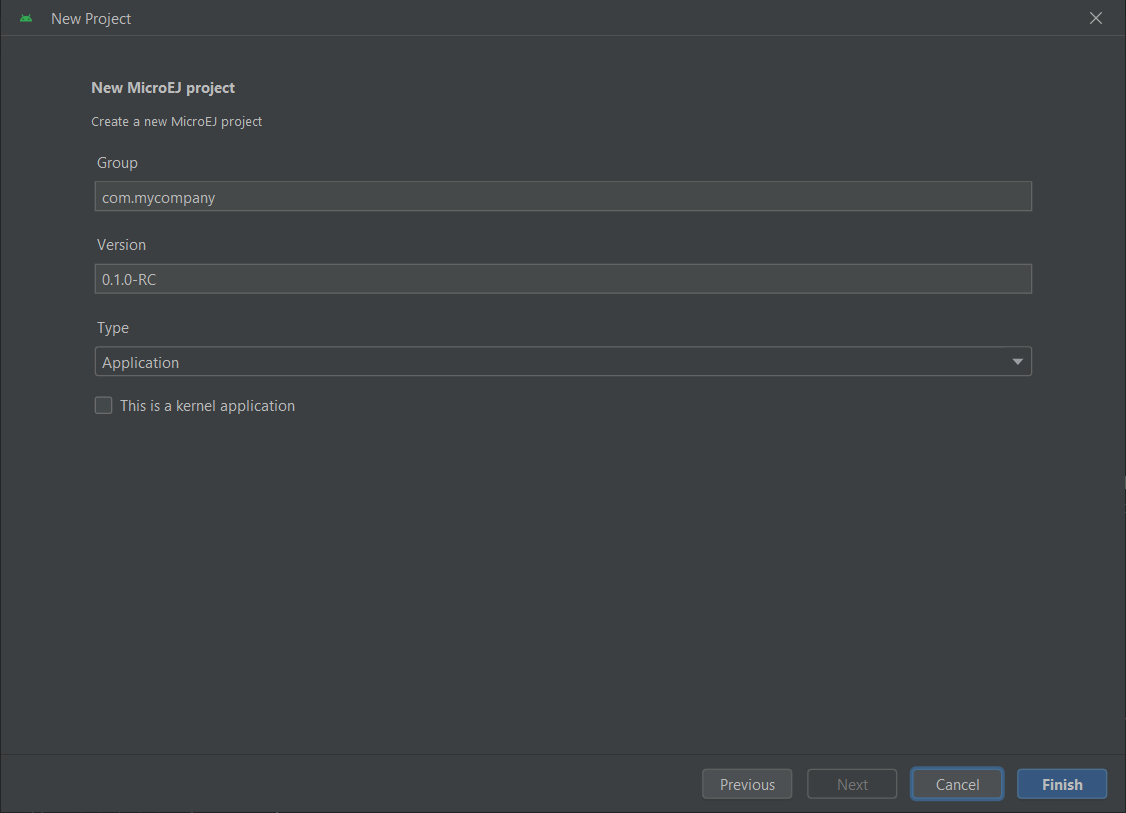Screen dimensions: 1126x813
Task: Enable the kernel application checkbox
Action: click(x=103, y=405)
